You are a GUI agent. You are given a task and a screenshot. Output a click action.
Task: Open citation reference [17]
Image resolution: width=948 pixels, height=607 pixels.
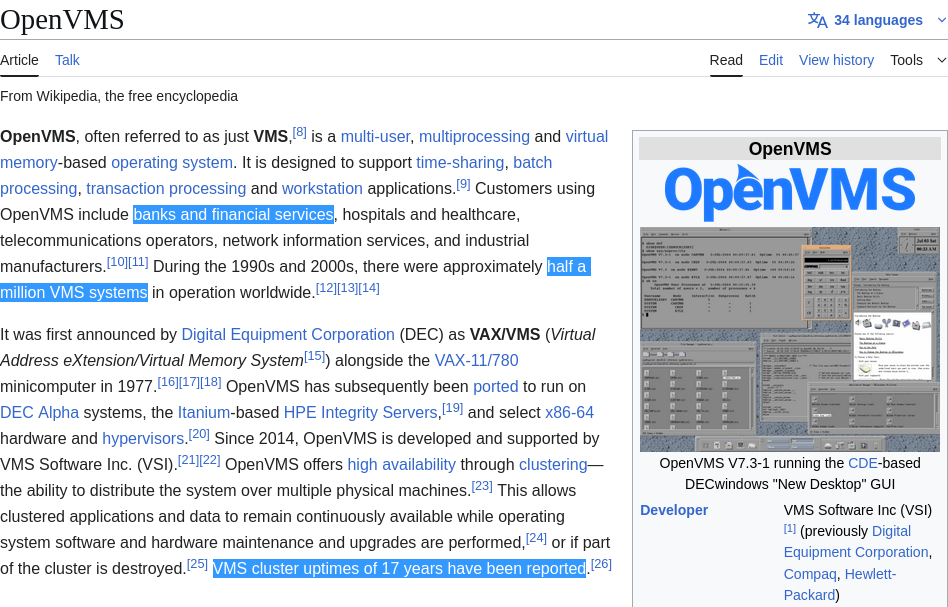tap(189, 382)
